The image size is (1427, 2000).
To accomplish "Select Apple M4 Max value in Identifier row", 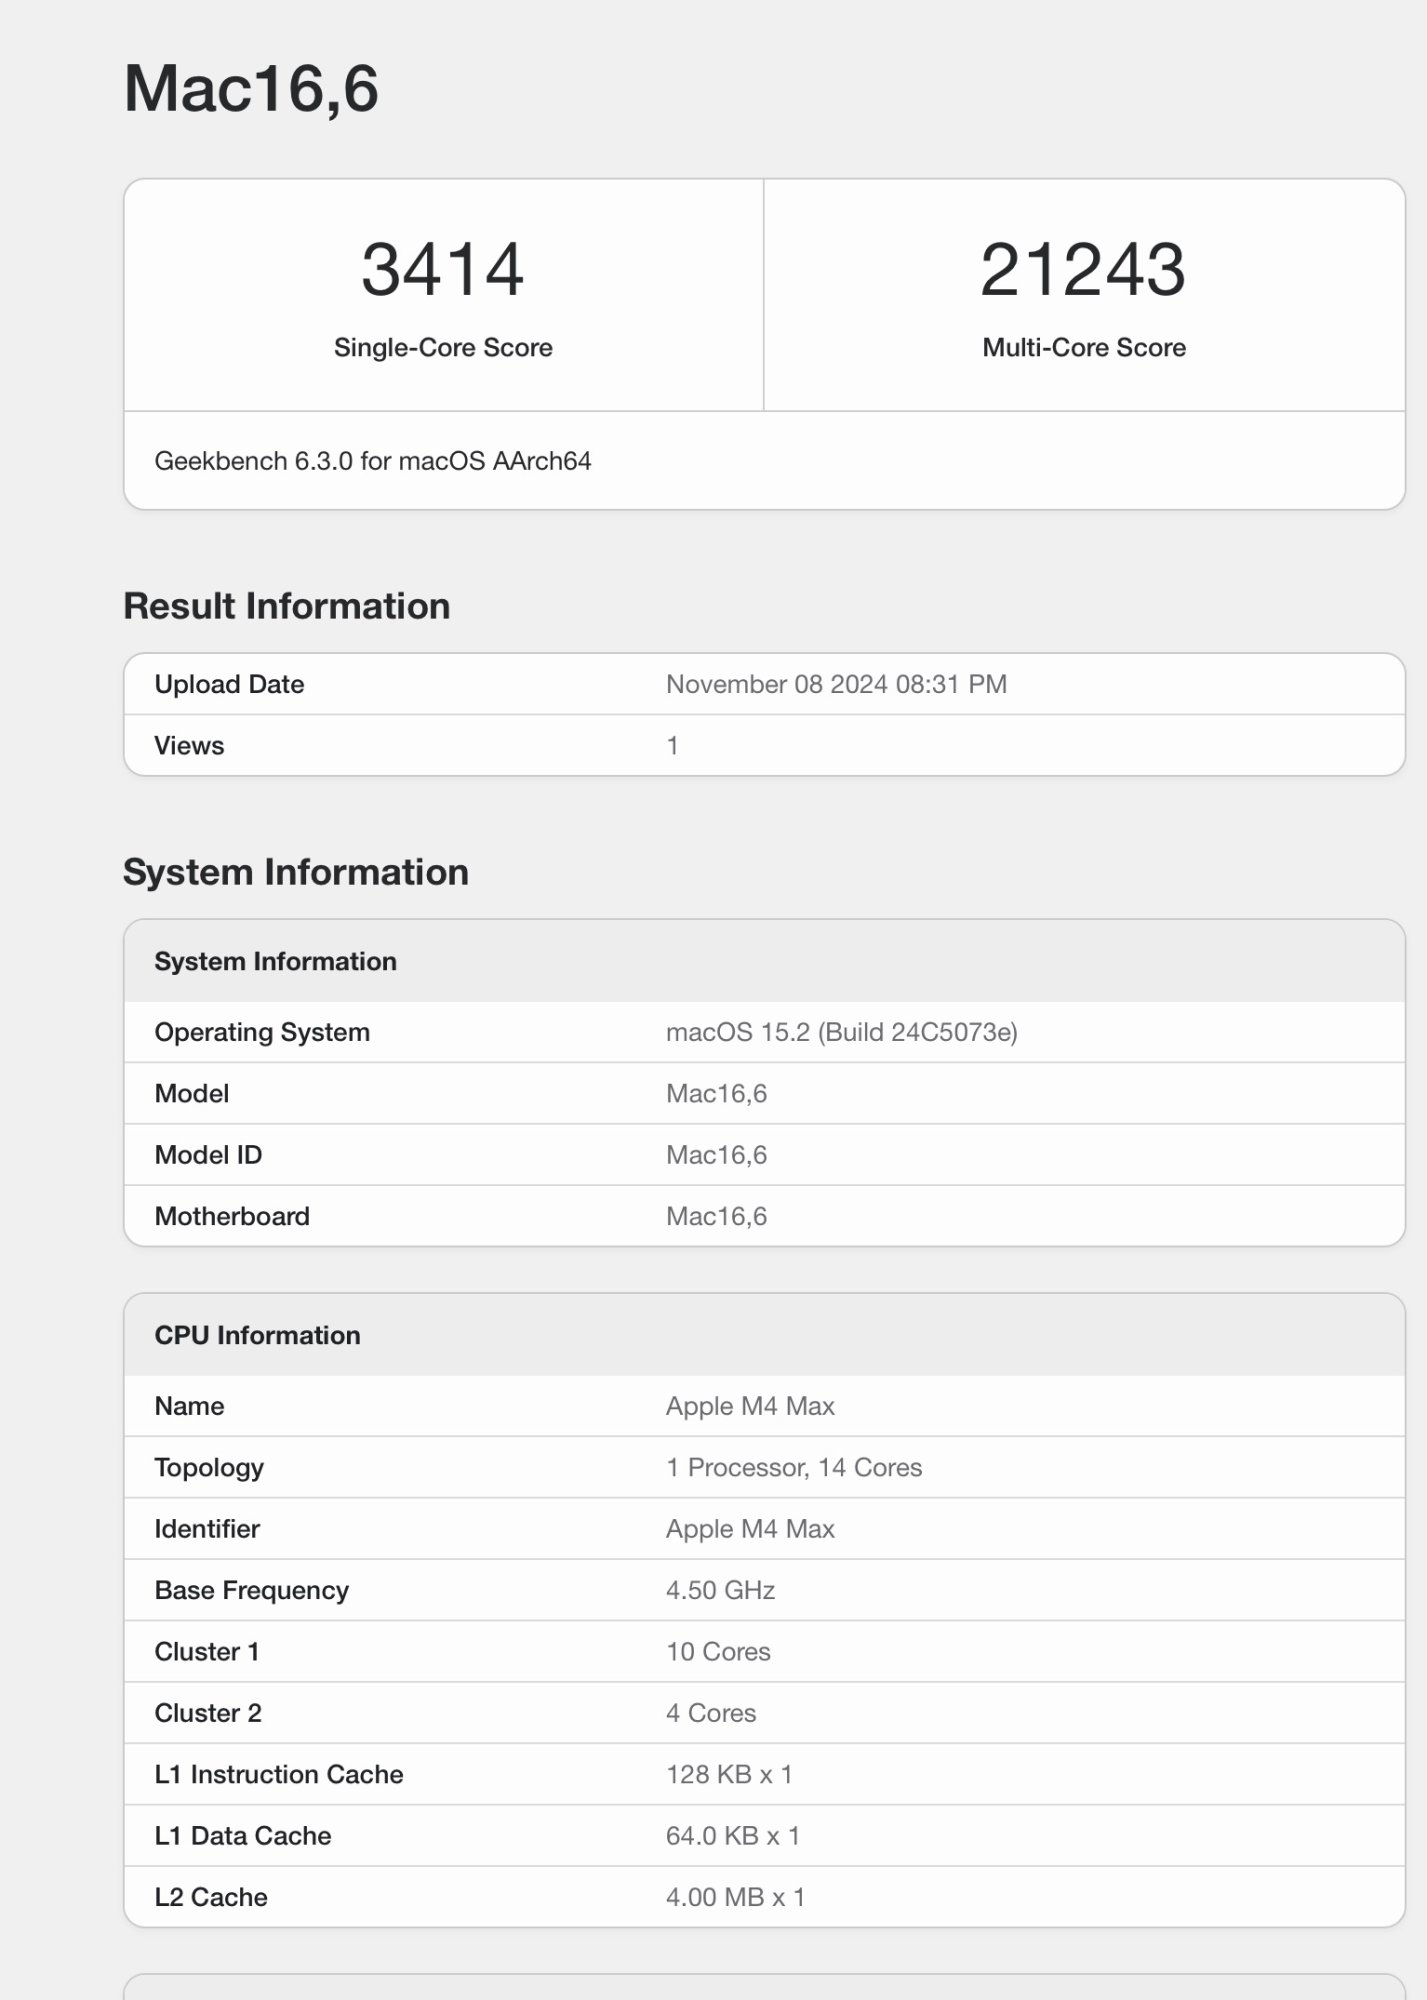I will pyautogui.click(x=750, y=1529).
